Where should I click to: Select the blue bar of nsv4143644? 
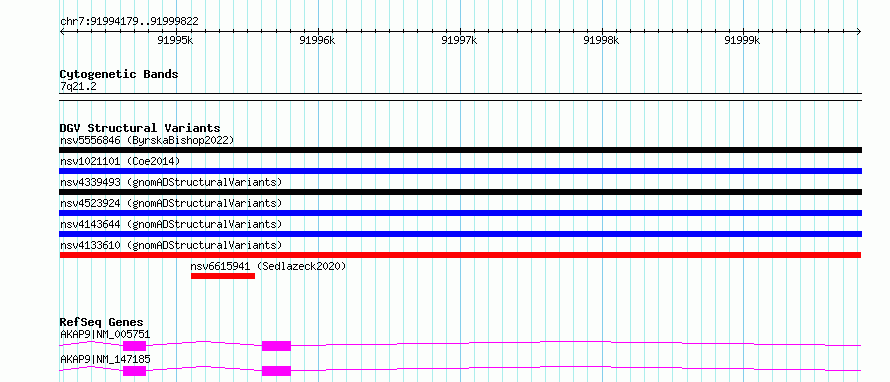[x=461, y=234]
